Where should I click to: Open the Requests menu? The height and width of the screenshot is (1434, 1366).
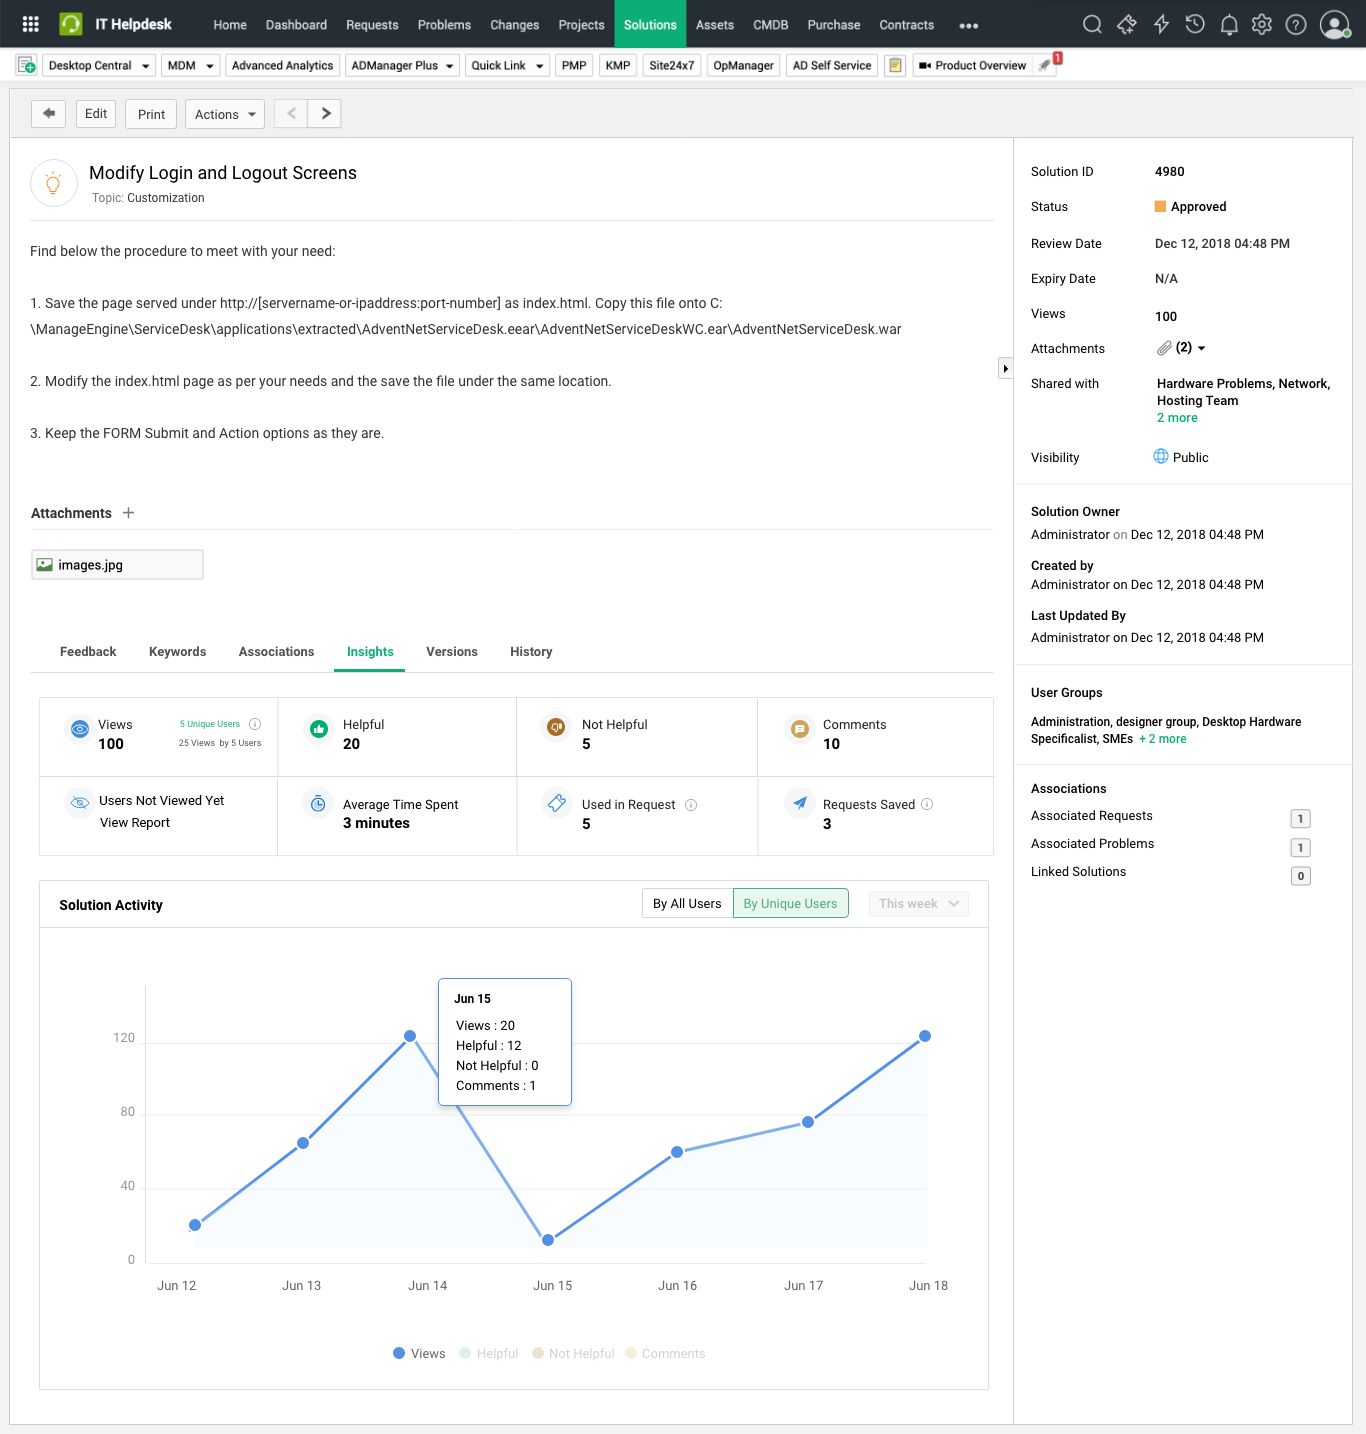372,24
